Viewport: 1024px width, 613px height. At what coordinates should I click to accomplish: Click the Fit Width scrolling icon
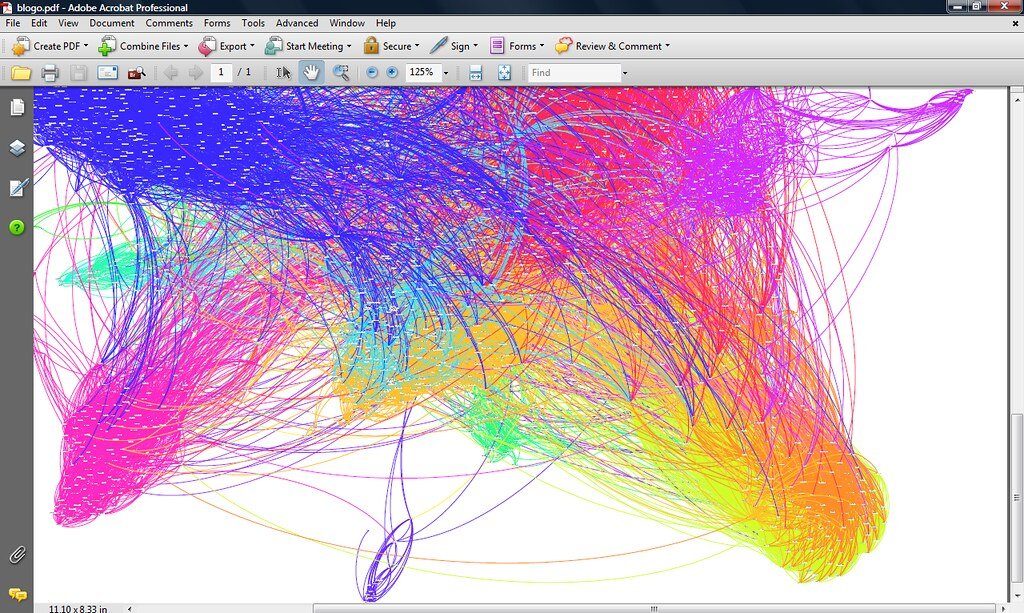[476, 72]
